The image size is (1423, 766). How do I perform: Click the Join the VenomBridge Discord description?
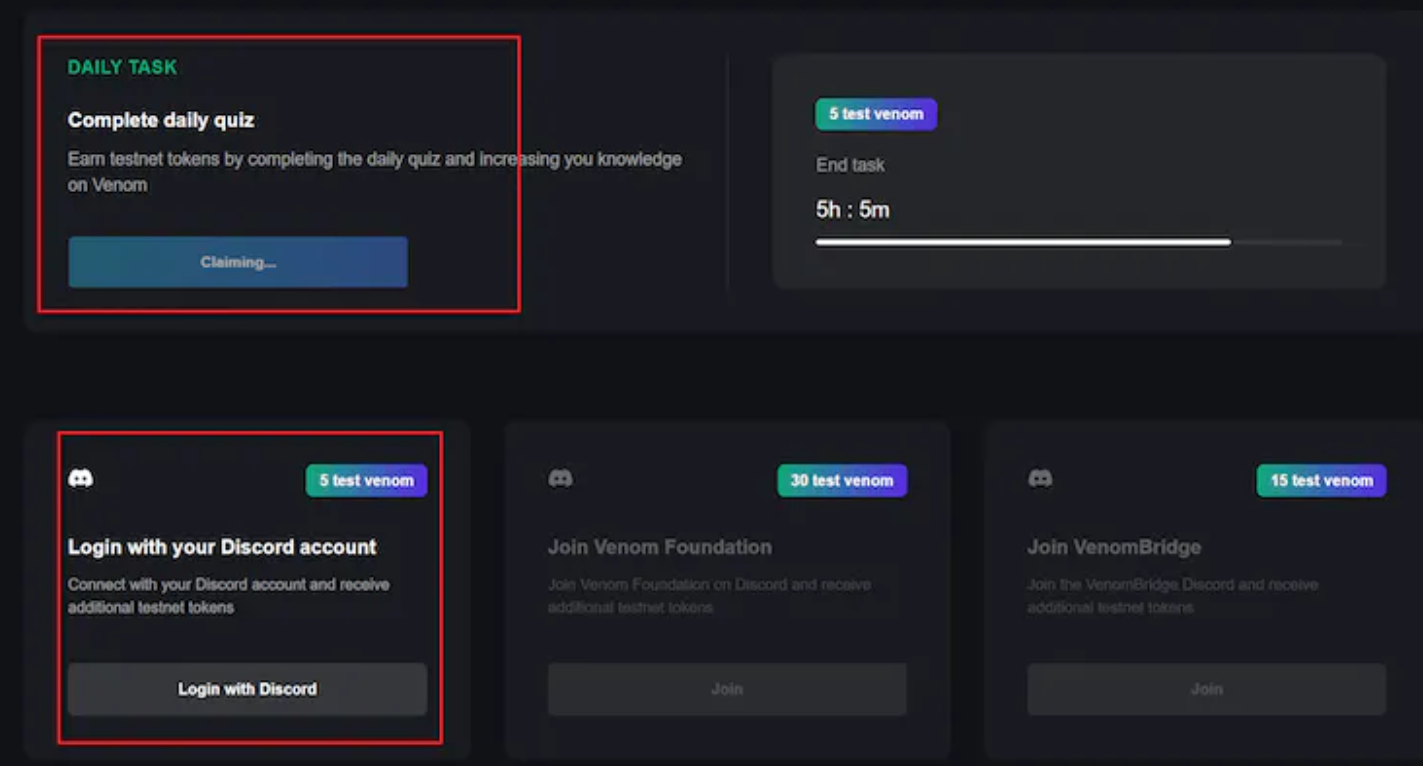1173,595
